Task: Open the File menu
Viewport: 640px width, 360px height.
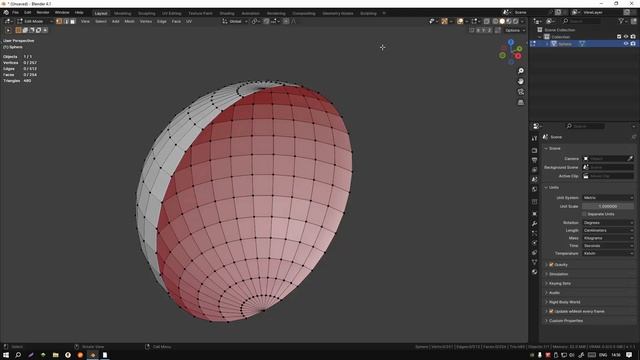Action: (16, 13)
